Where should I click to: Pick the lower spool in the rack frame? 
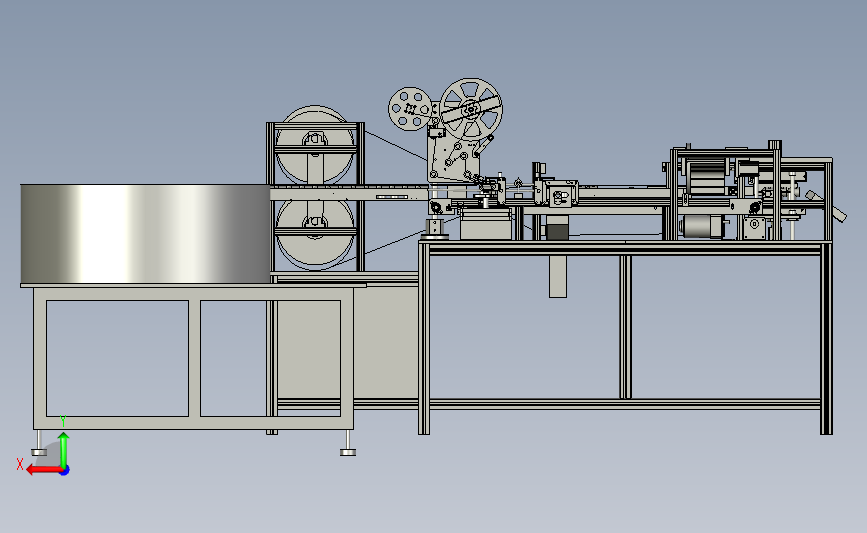pos(315,234)
